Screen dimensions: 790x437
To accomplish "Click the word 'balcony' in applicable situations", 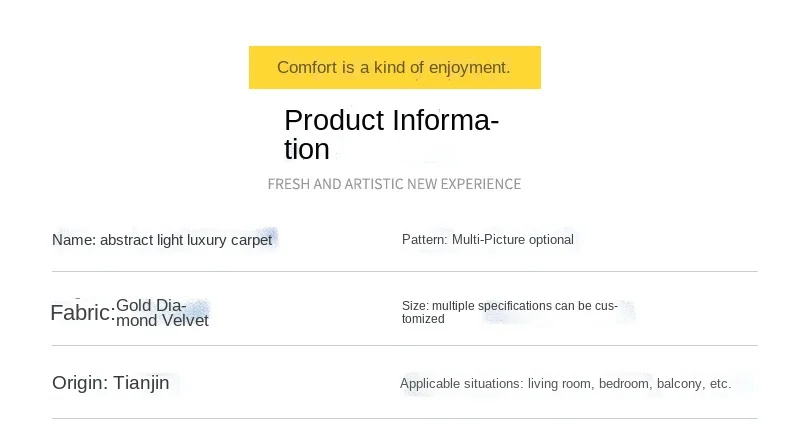I will coord(680,384).
